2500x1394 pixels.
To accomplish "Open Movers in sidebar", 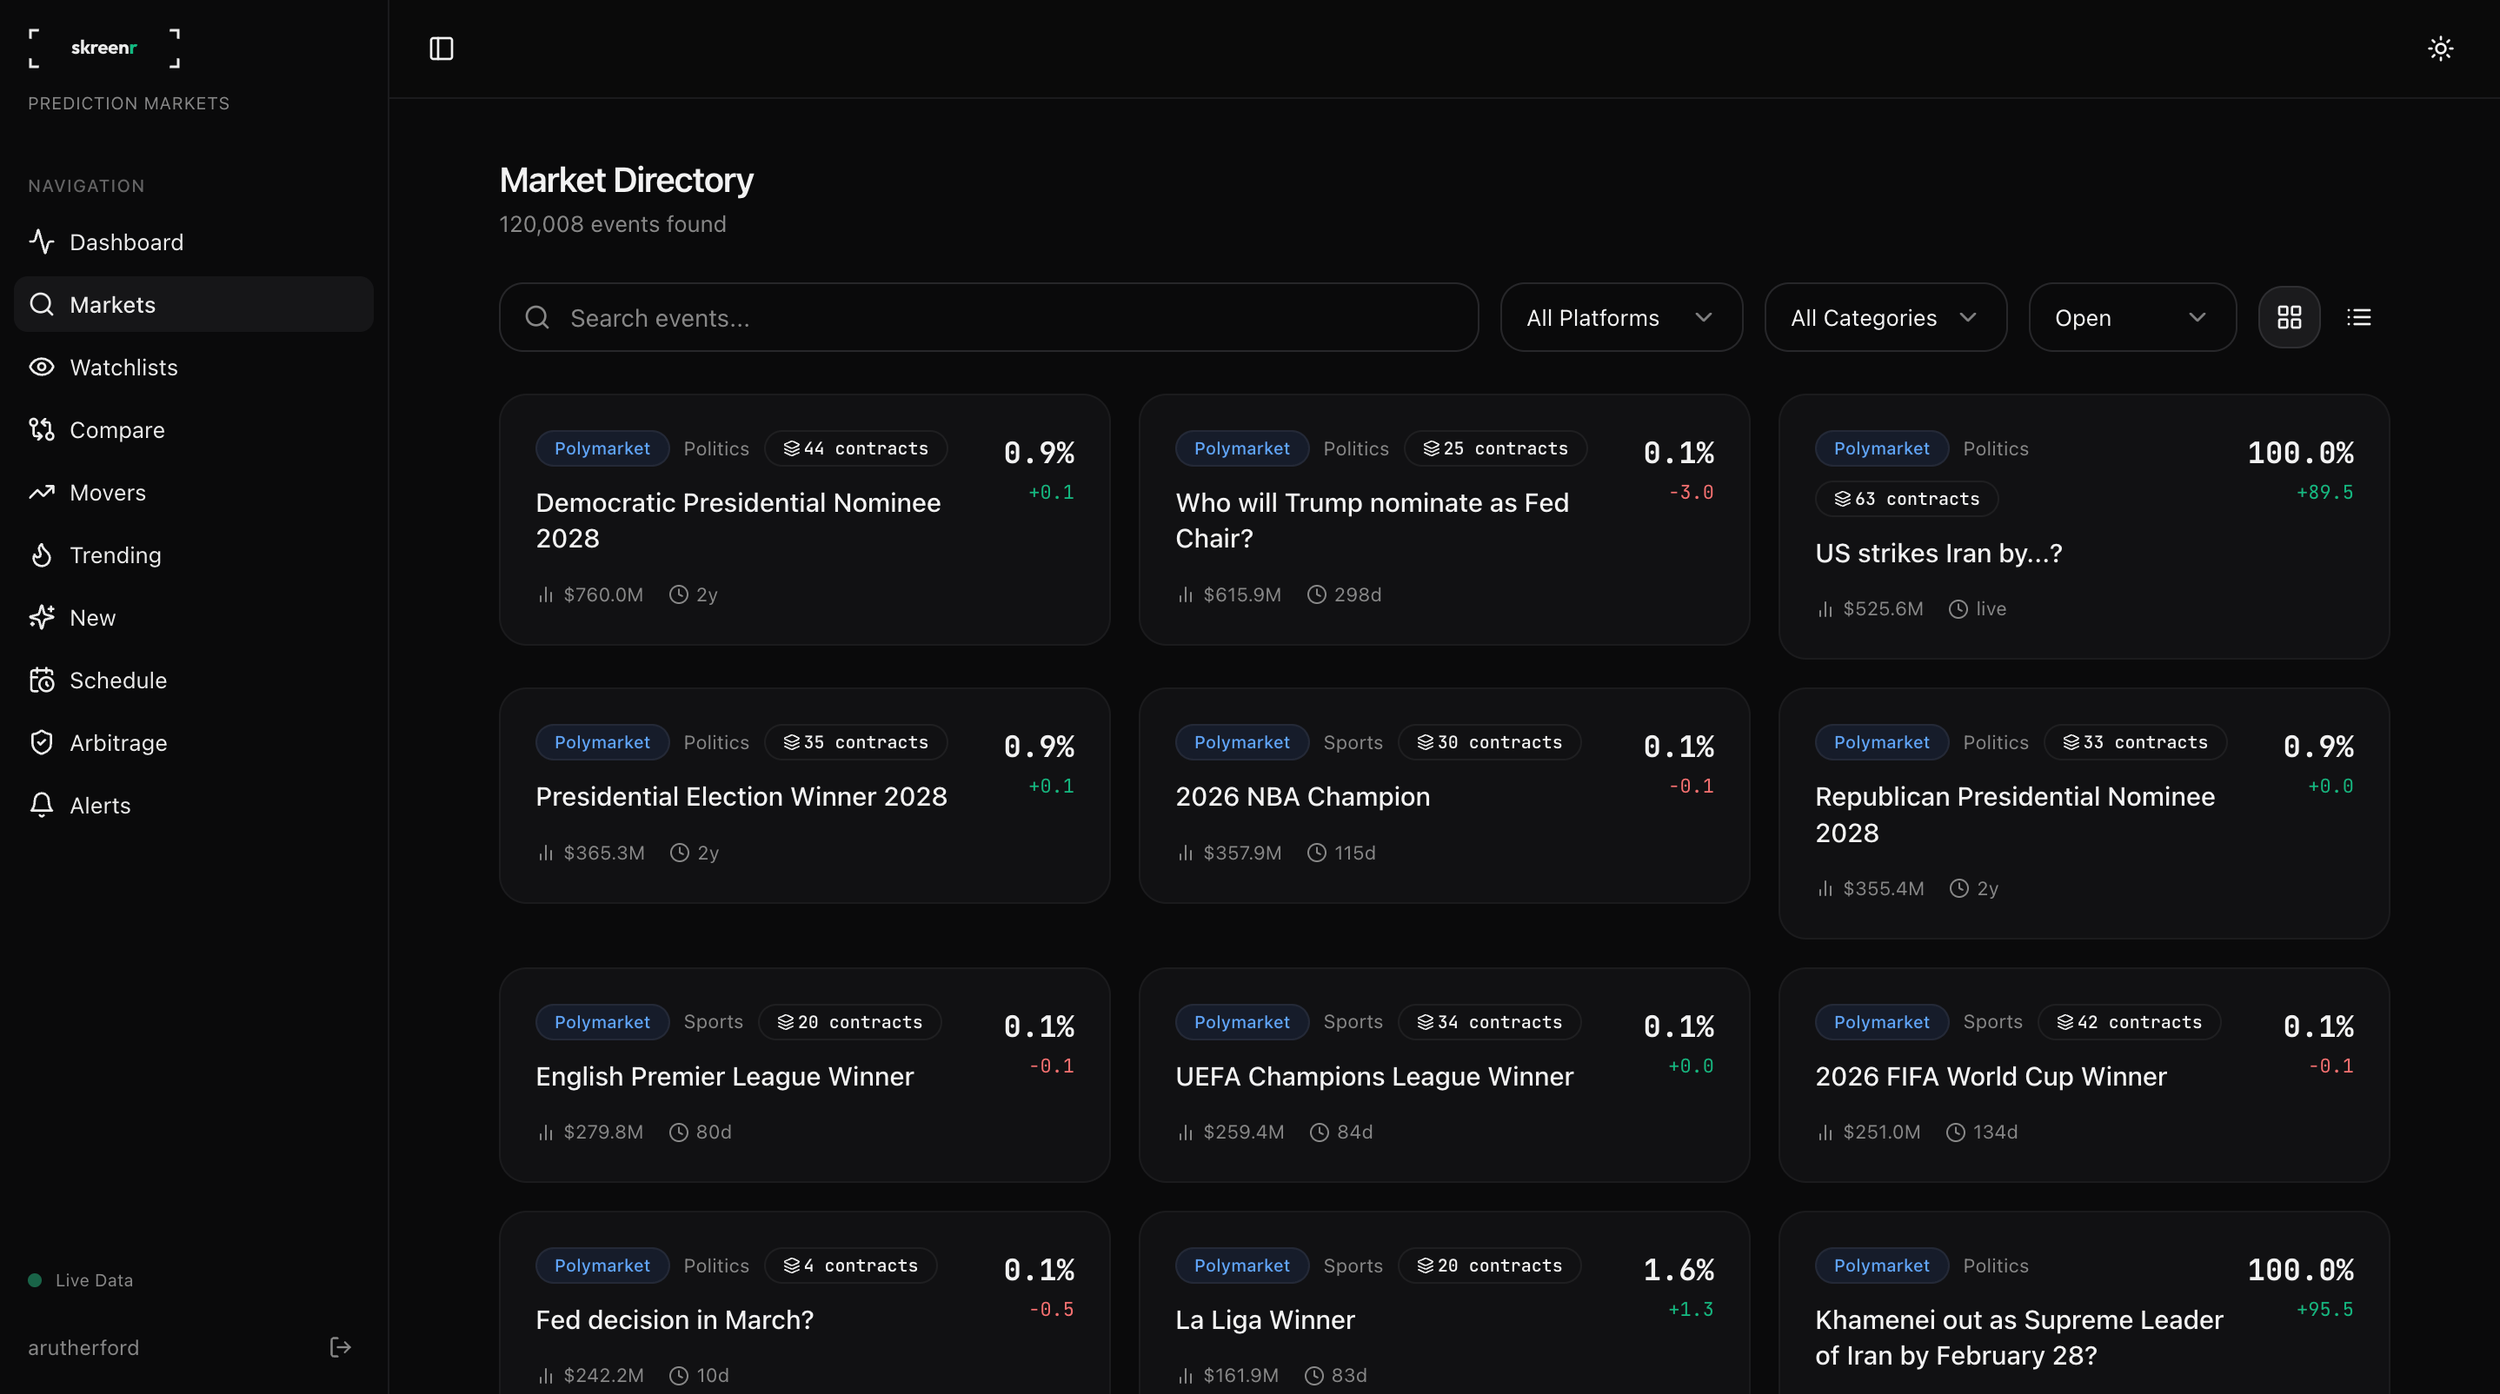I will click(194, 492).
